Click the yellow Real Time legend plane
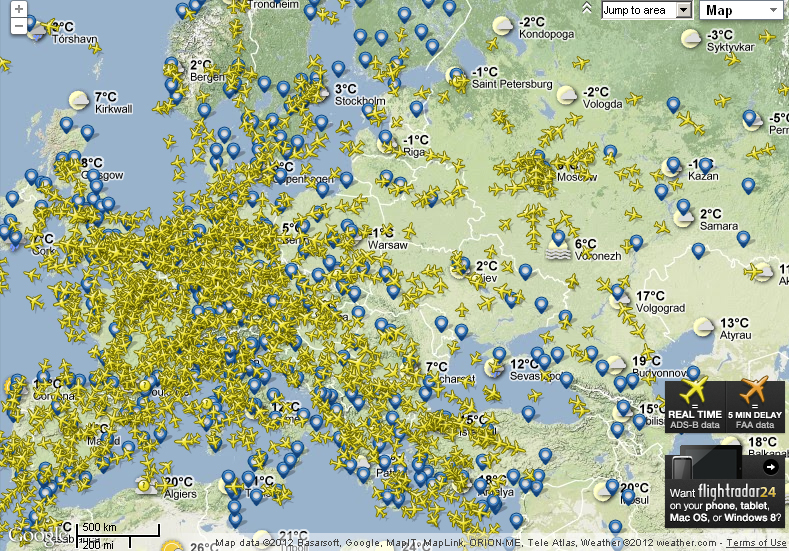Image resolution: width=789 pixels, height=551 pixels. tap(695, 392)
